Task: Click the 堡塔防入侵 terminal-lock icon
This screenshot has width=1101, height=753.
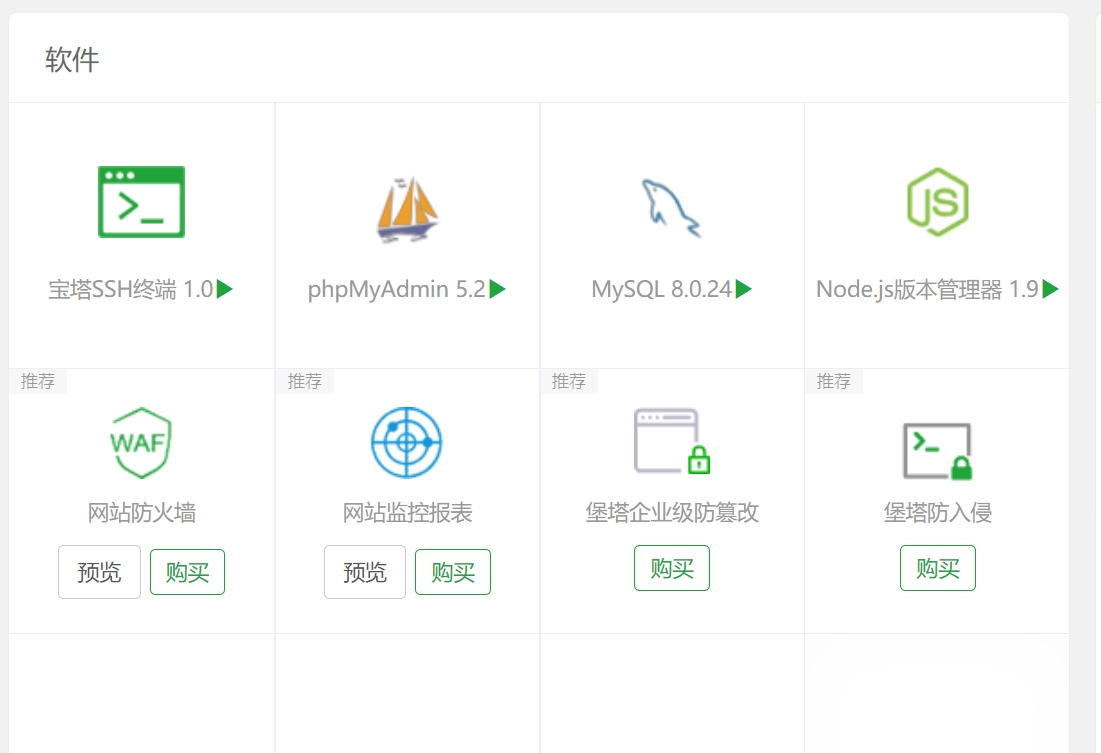Action: [937, 451]
